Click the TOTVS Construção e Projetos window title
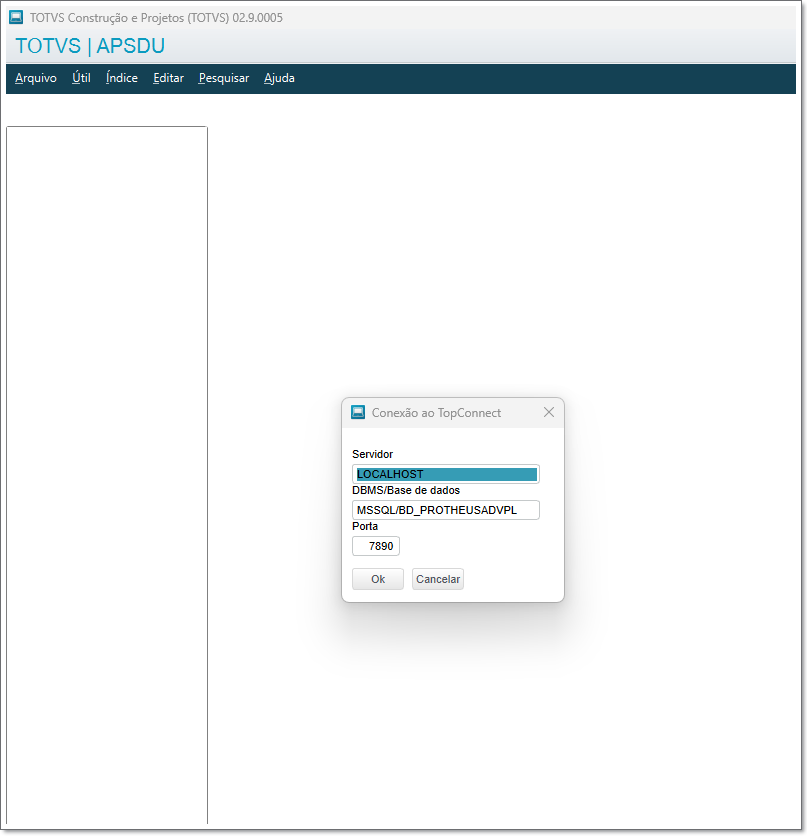The width and height of the screenshot is (808, 836). (156, 18)
